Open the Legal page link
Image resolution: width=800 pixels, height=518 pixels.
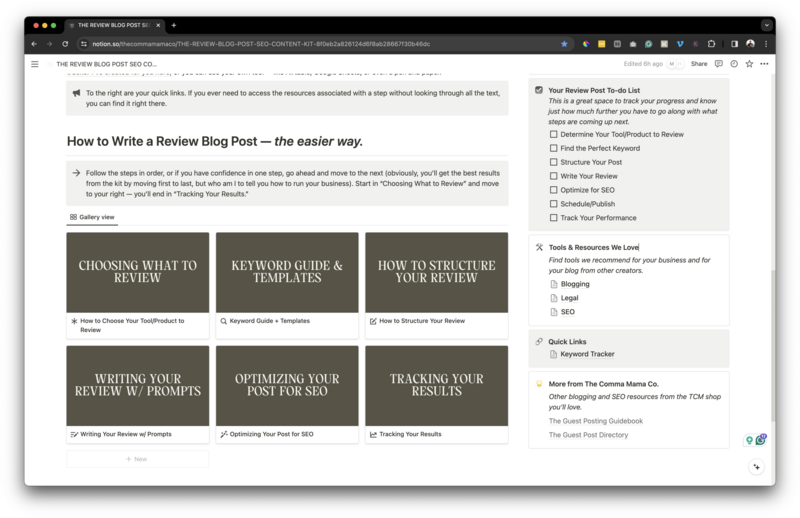pyautogui.click(x=569, y=298)
